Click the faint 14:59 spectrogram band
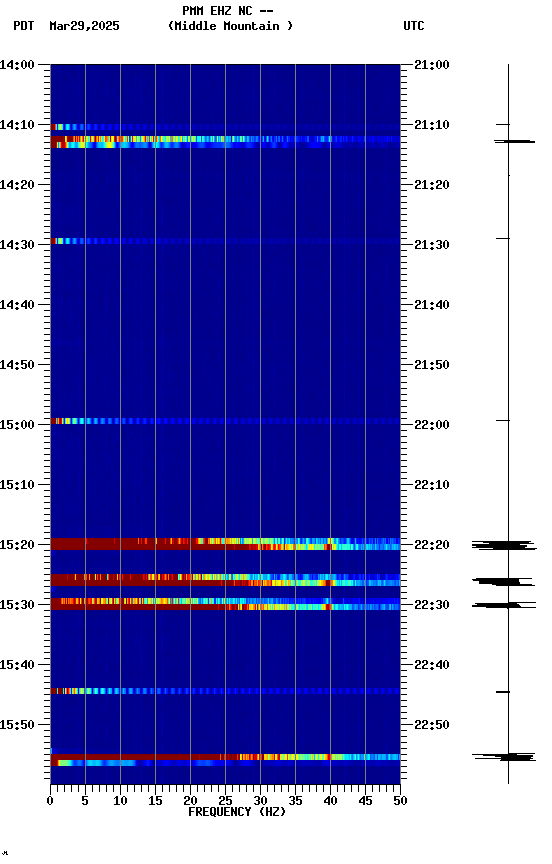 tap(225, 421)
